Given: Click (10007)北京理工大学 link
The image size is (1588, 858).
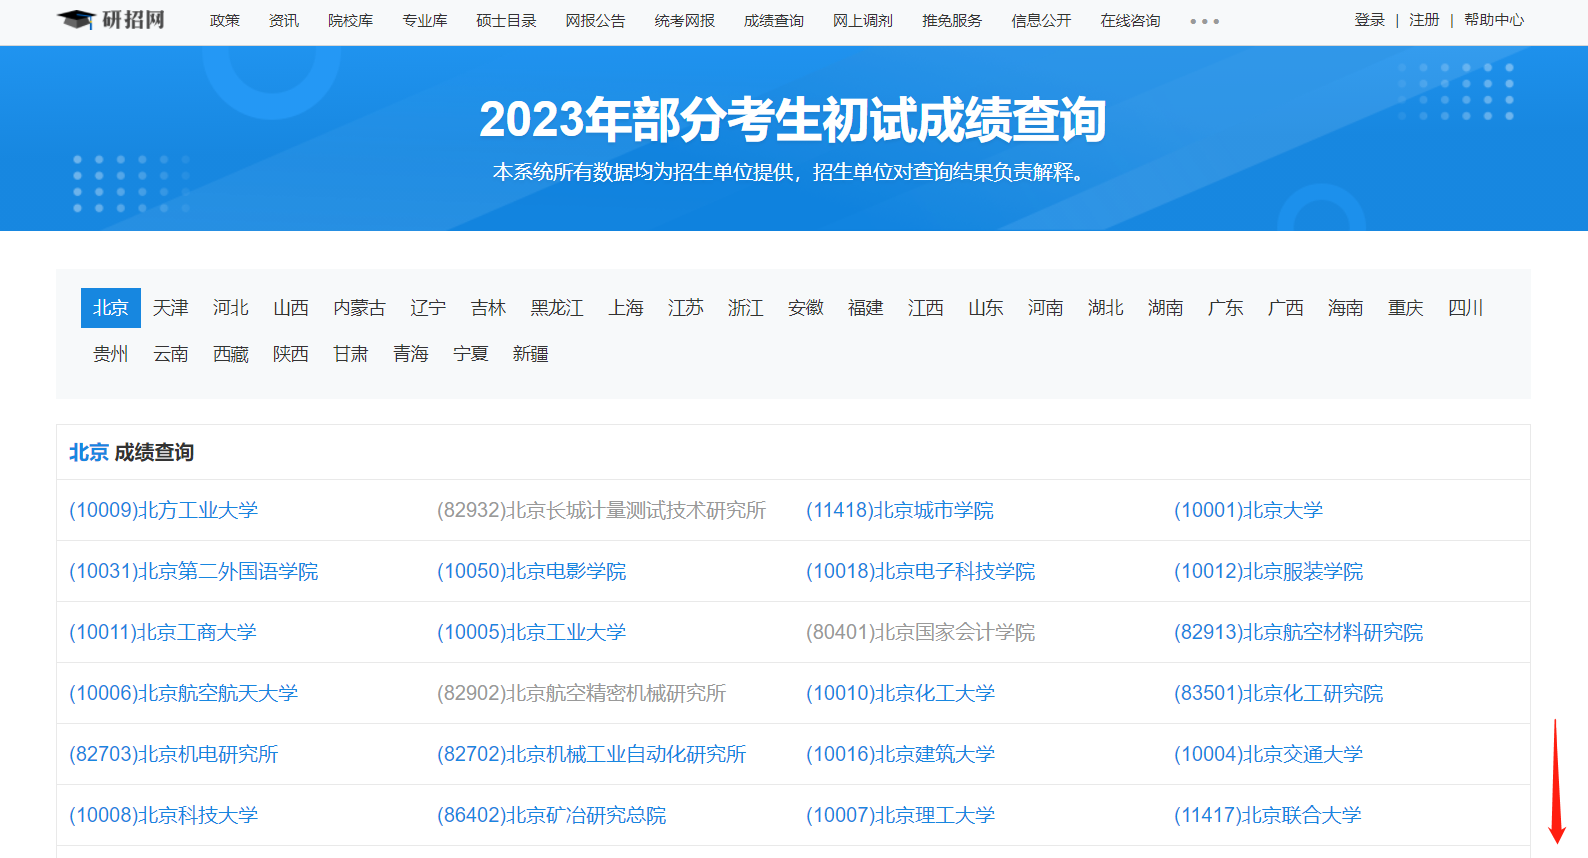Looking at the screenshot, I should click(x=900, y=815).
